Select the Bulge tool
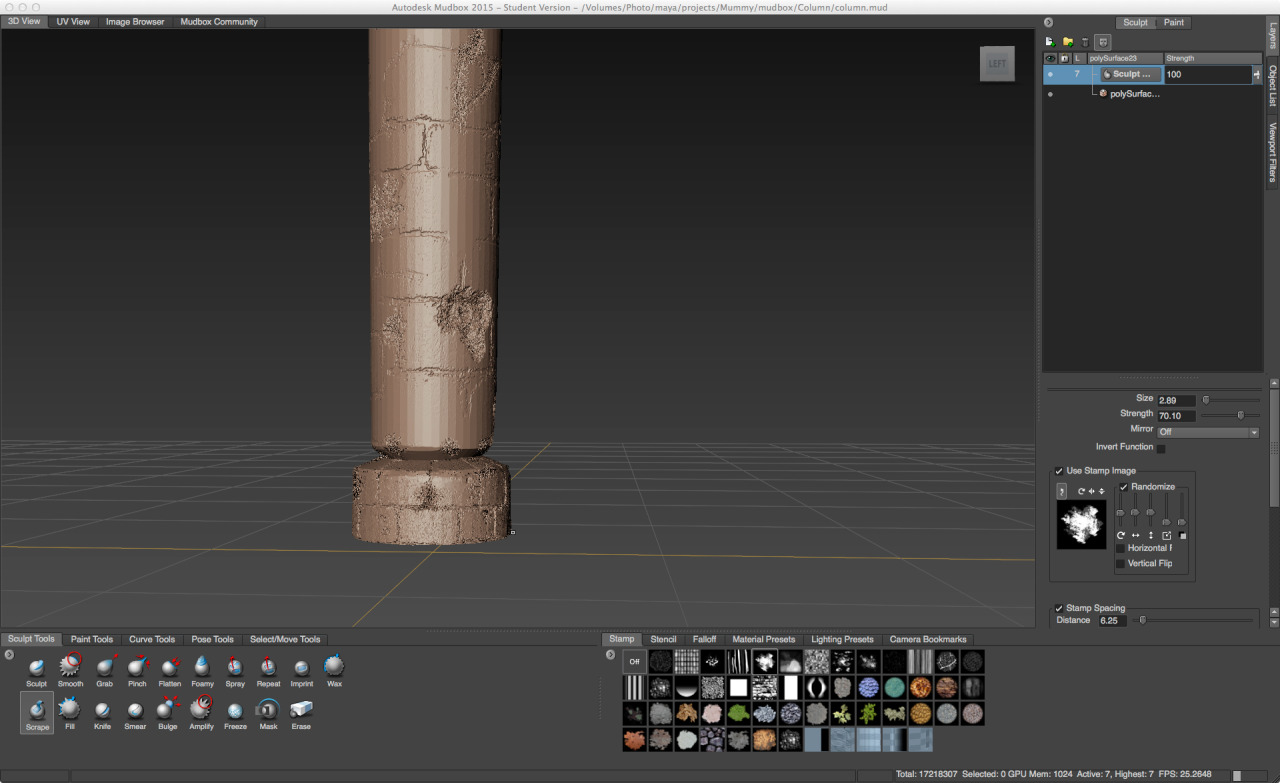This screenshot has width=1280, height=783. (x=168, y=713)
